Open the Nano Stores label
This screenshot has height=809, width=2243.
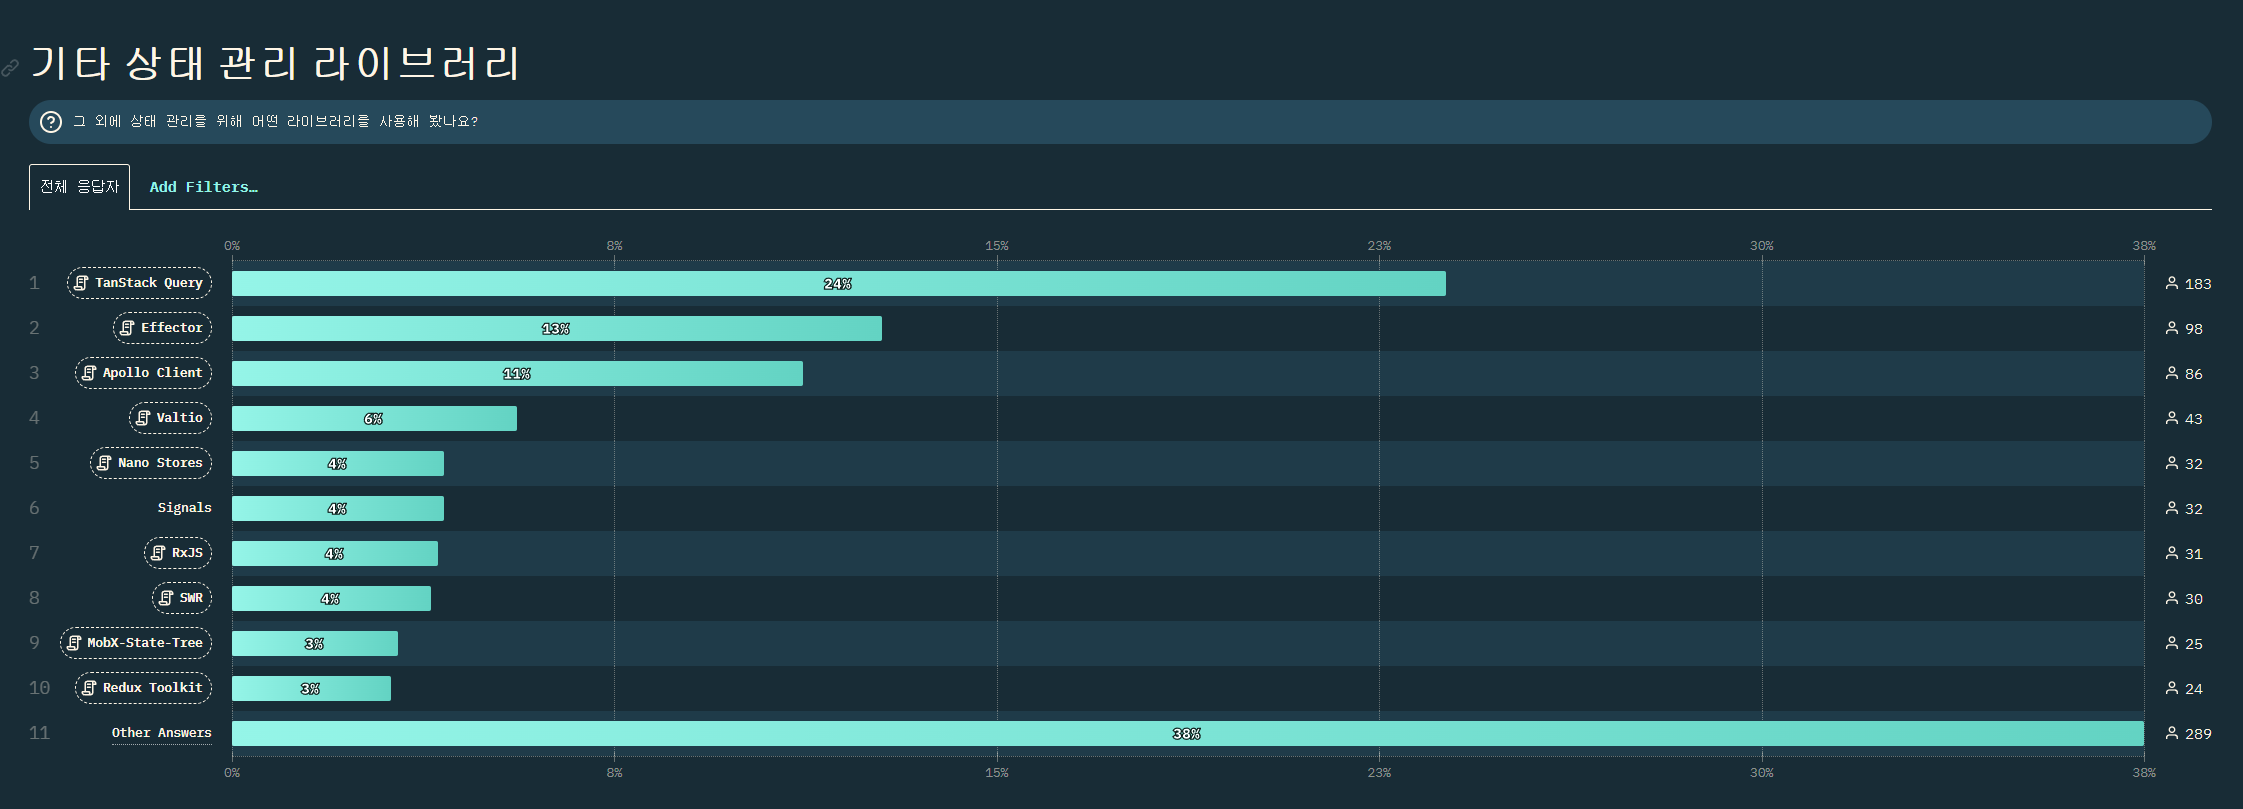point(151,463)
